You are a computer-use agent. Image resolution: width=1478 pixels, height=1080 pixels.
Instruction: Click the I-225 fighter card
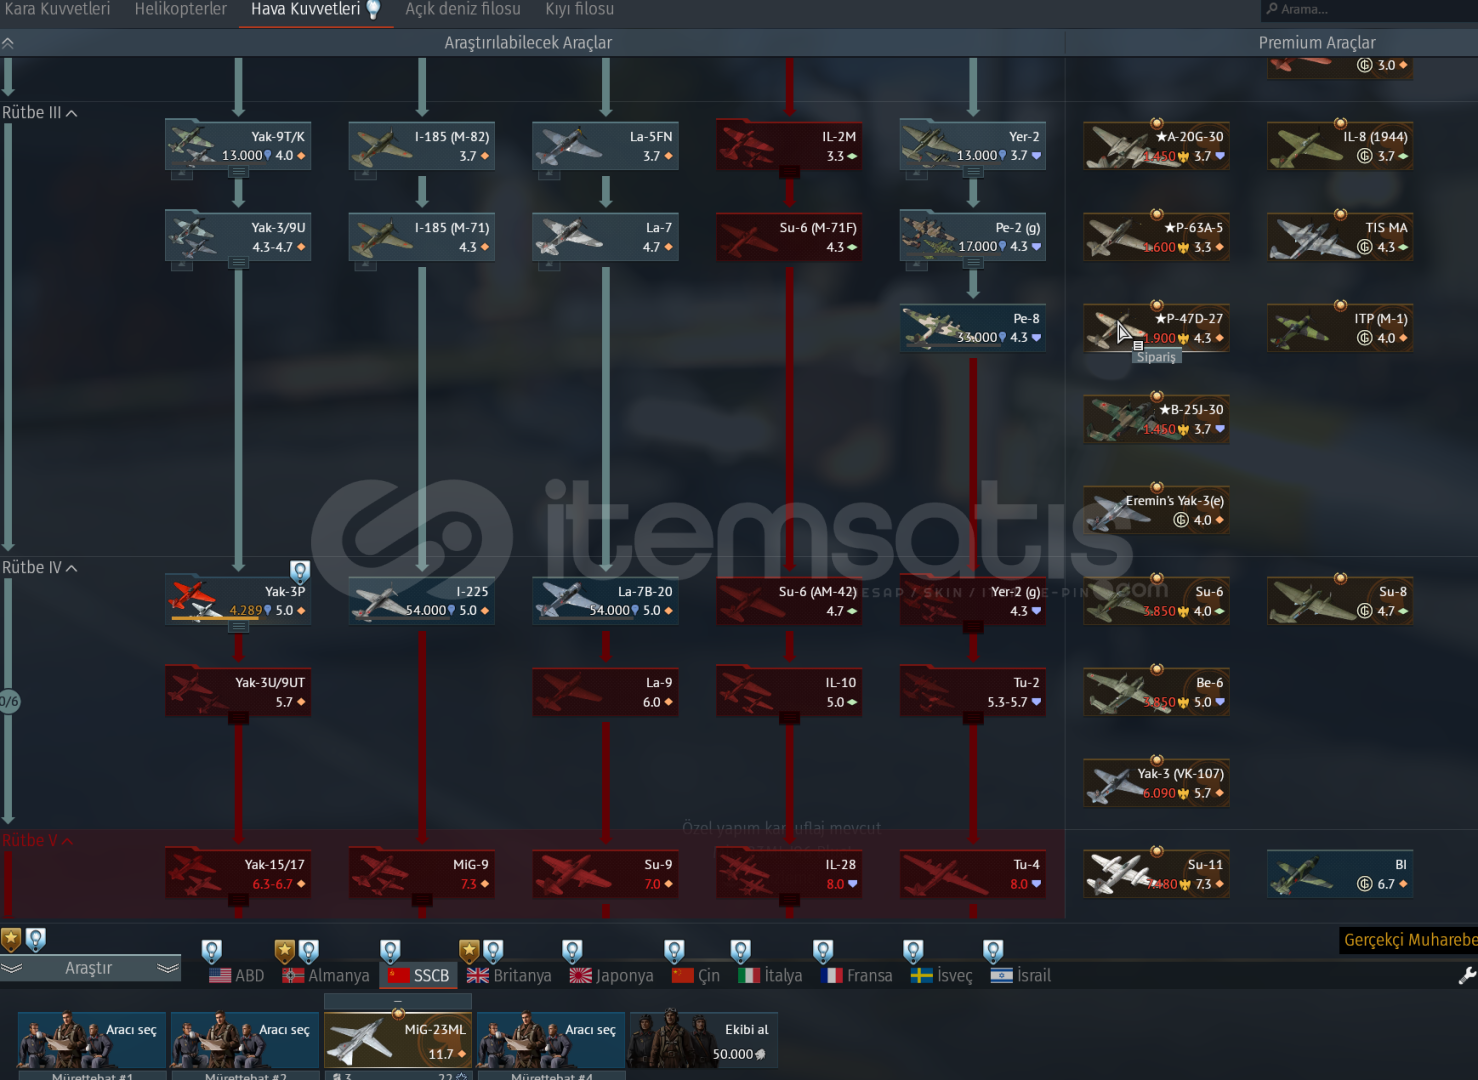pyautogui.click(x=422, y=600)
